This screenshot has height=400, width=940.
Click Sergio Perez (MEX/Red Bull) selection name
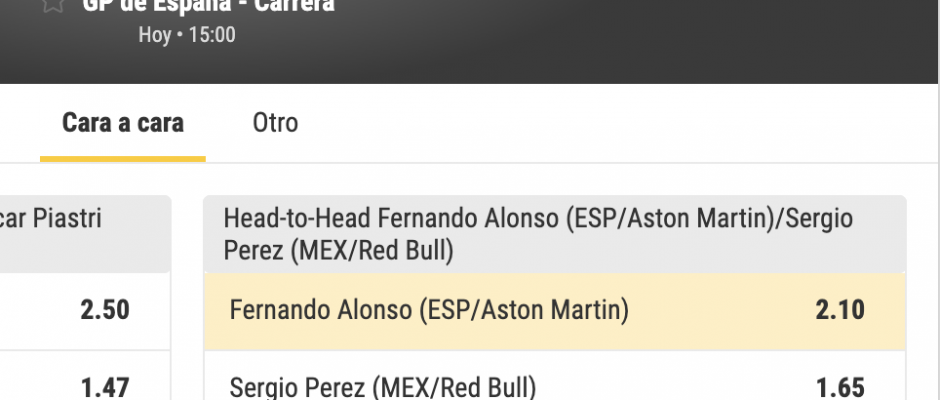click(x=383, y=387)
